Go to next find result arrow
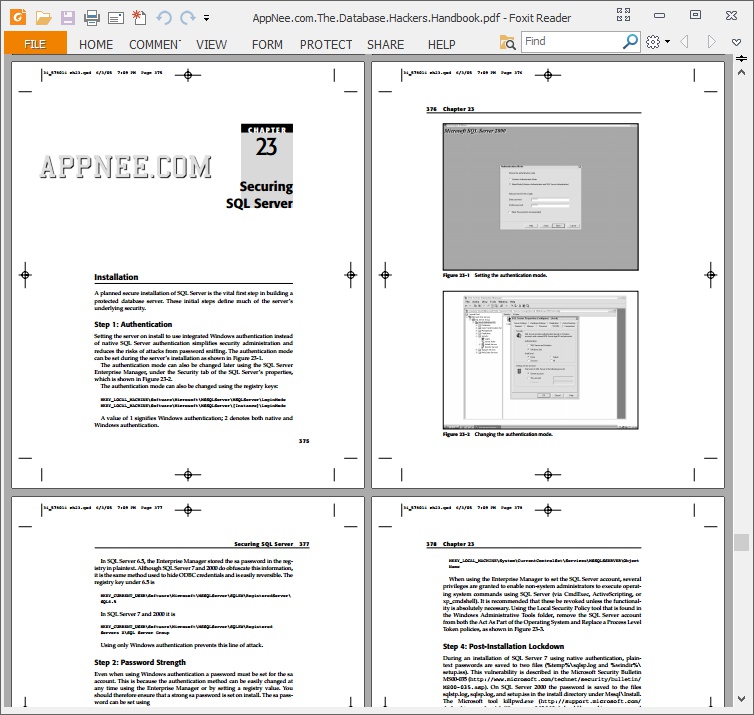The width and height of the screenshot is (754, 715). (711, 42)
